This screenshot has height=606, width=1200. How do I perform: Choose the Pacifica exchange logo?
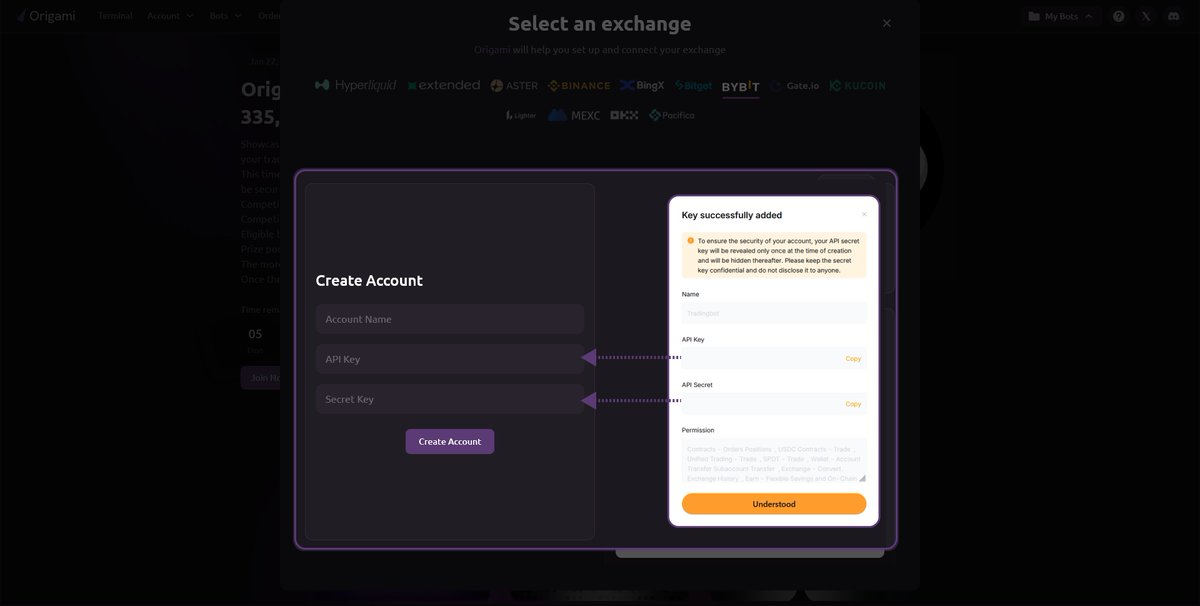coord(671,115)
